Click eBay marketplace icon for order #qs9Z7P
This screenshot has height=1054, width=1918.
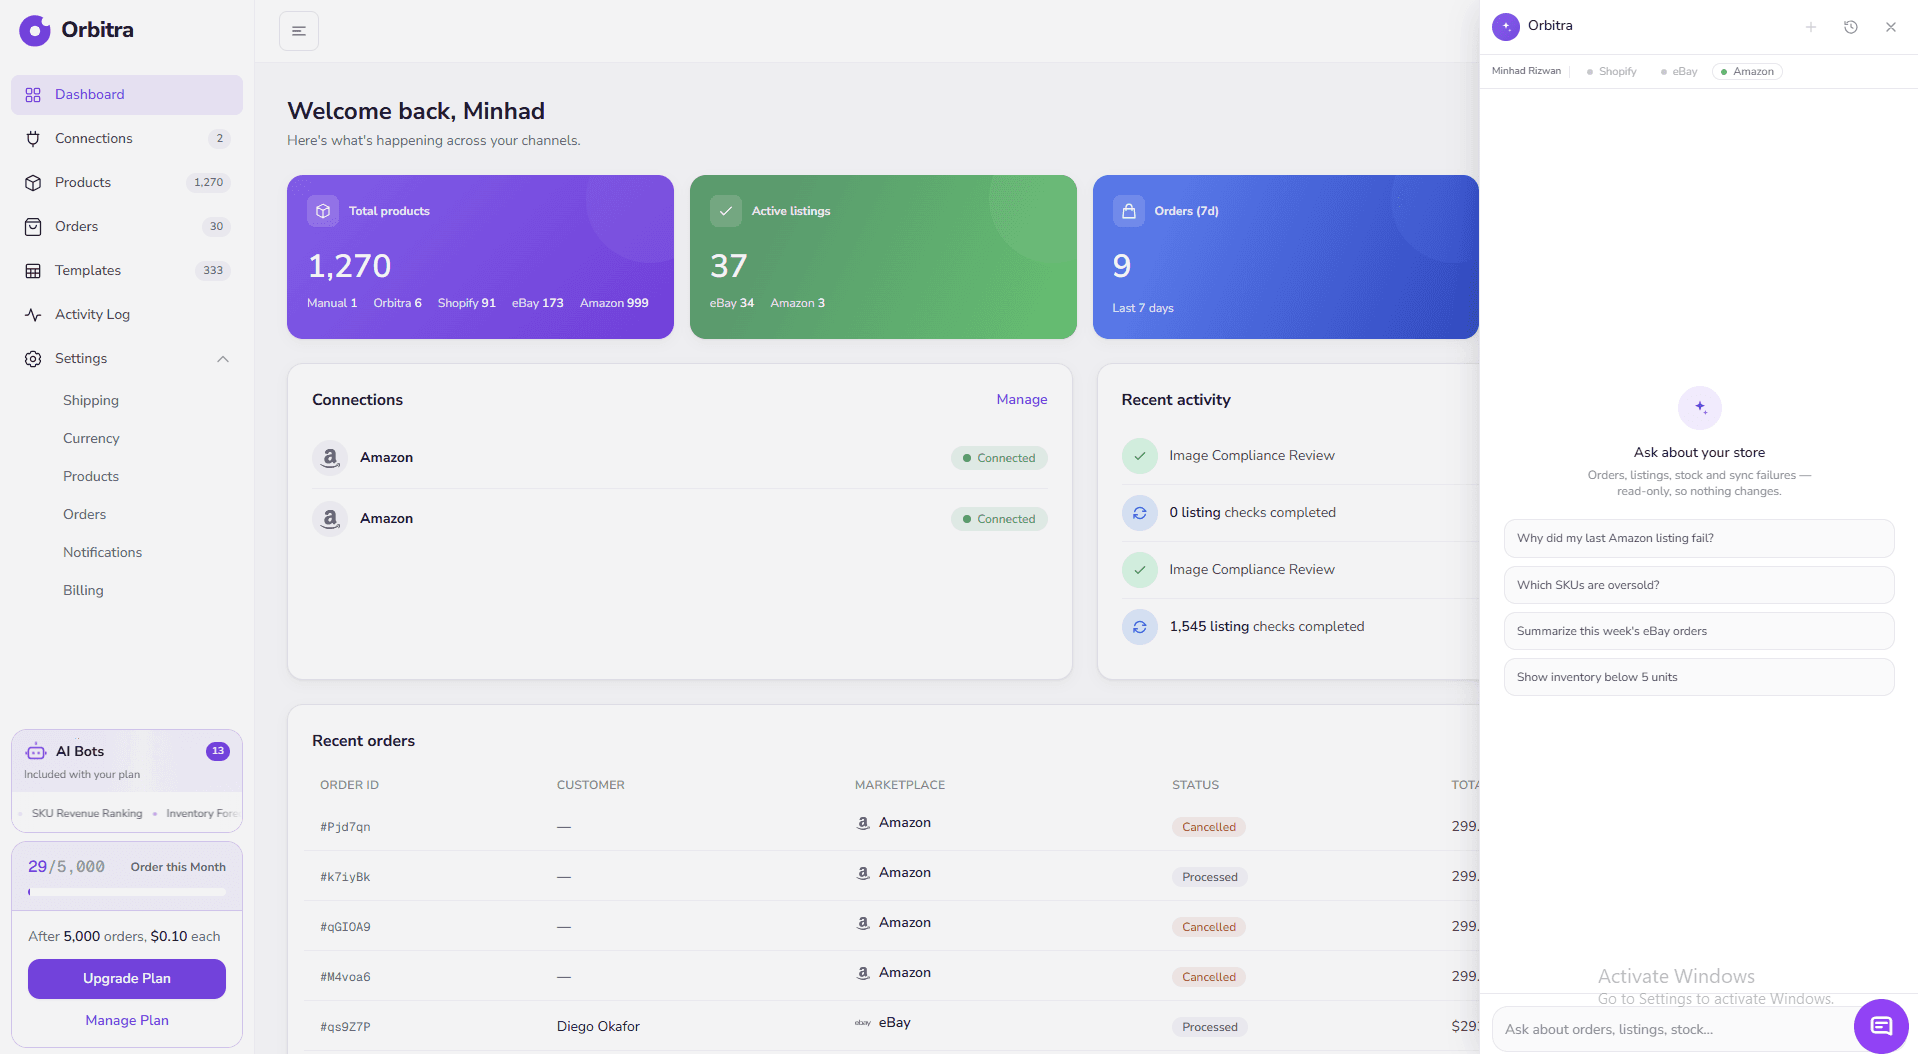[863, 1023]
